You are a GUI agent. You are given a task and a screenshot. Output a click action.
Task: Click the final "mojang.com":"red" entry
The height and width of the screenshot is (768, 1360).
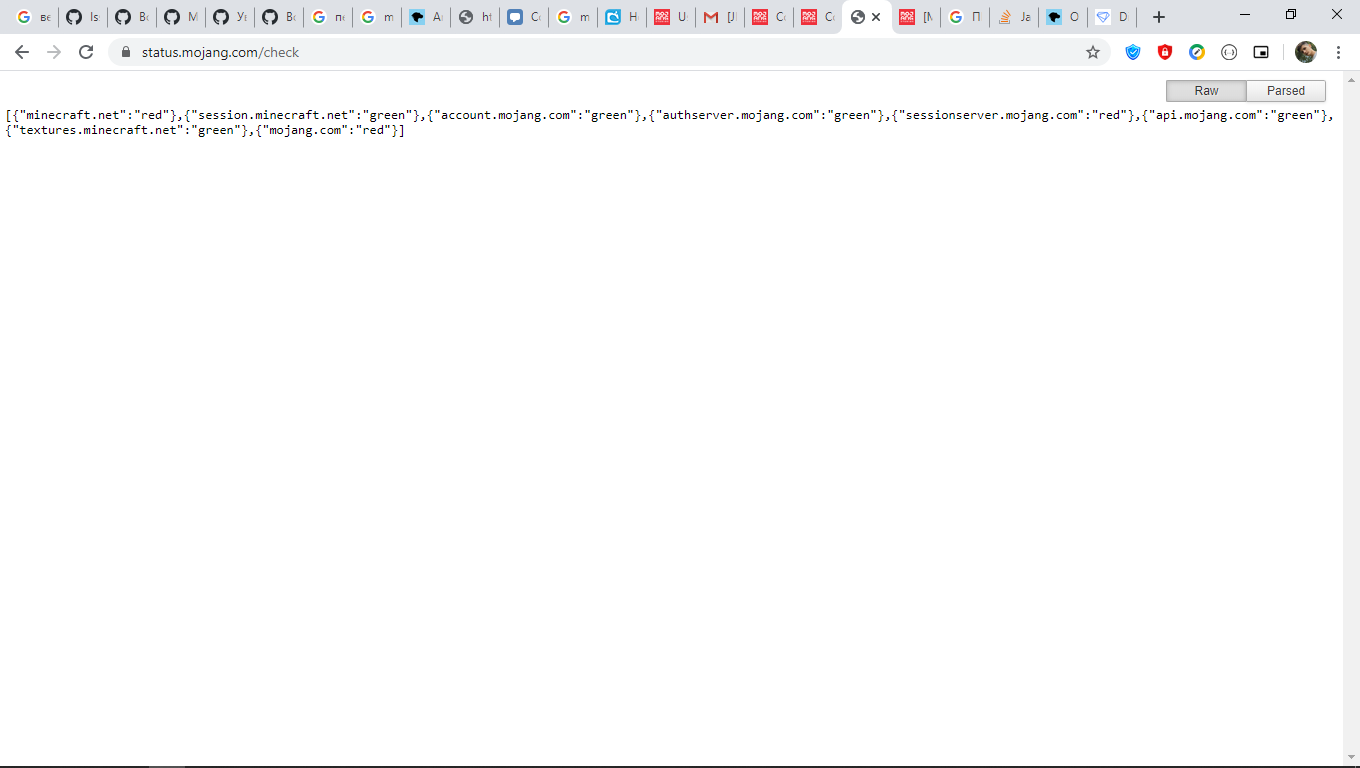(326, 130)
